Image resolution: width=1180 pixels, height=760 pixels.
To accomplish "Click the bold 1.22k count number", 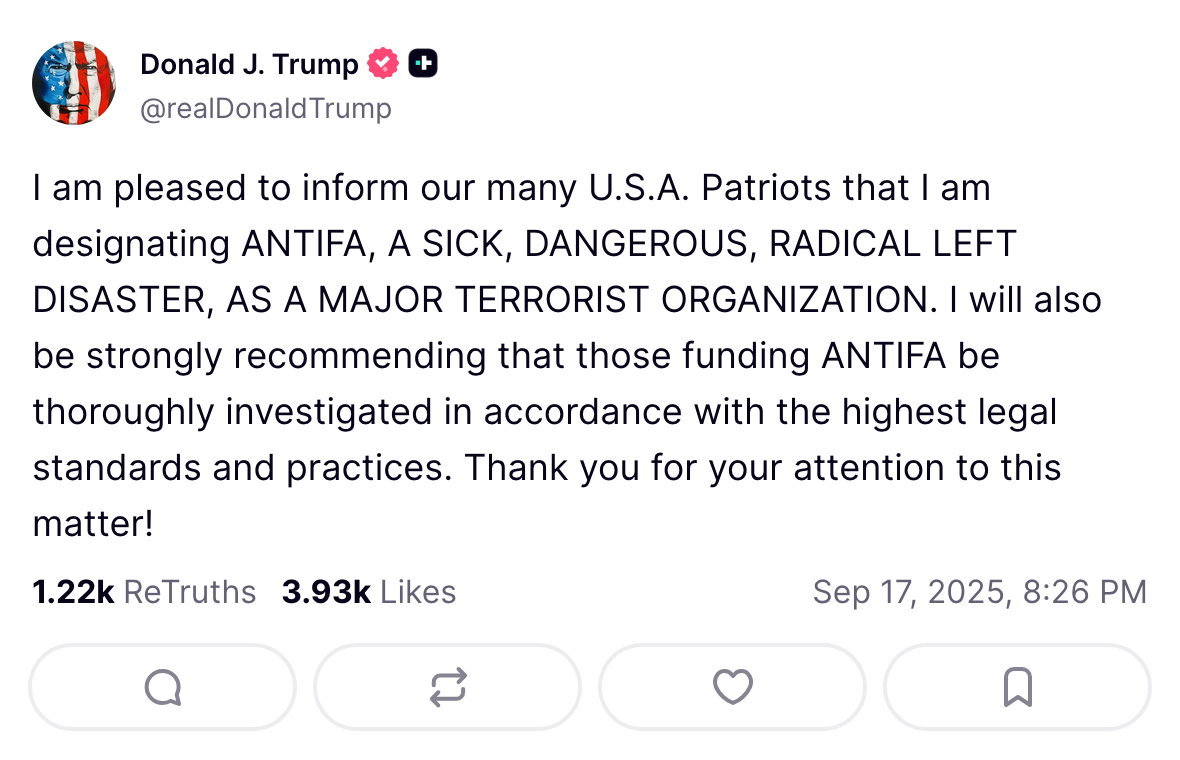I will pos(73,592).
